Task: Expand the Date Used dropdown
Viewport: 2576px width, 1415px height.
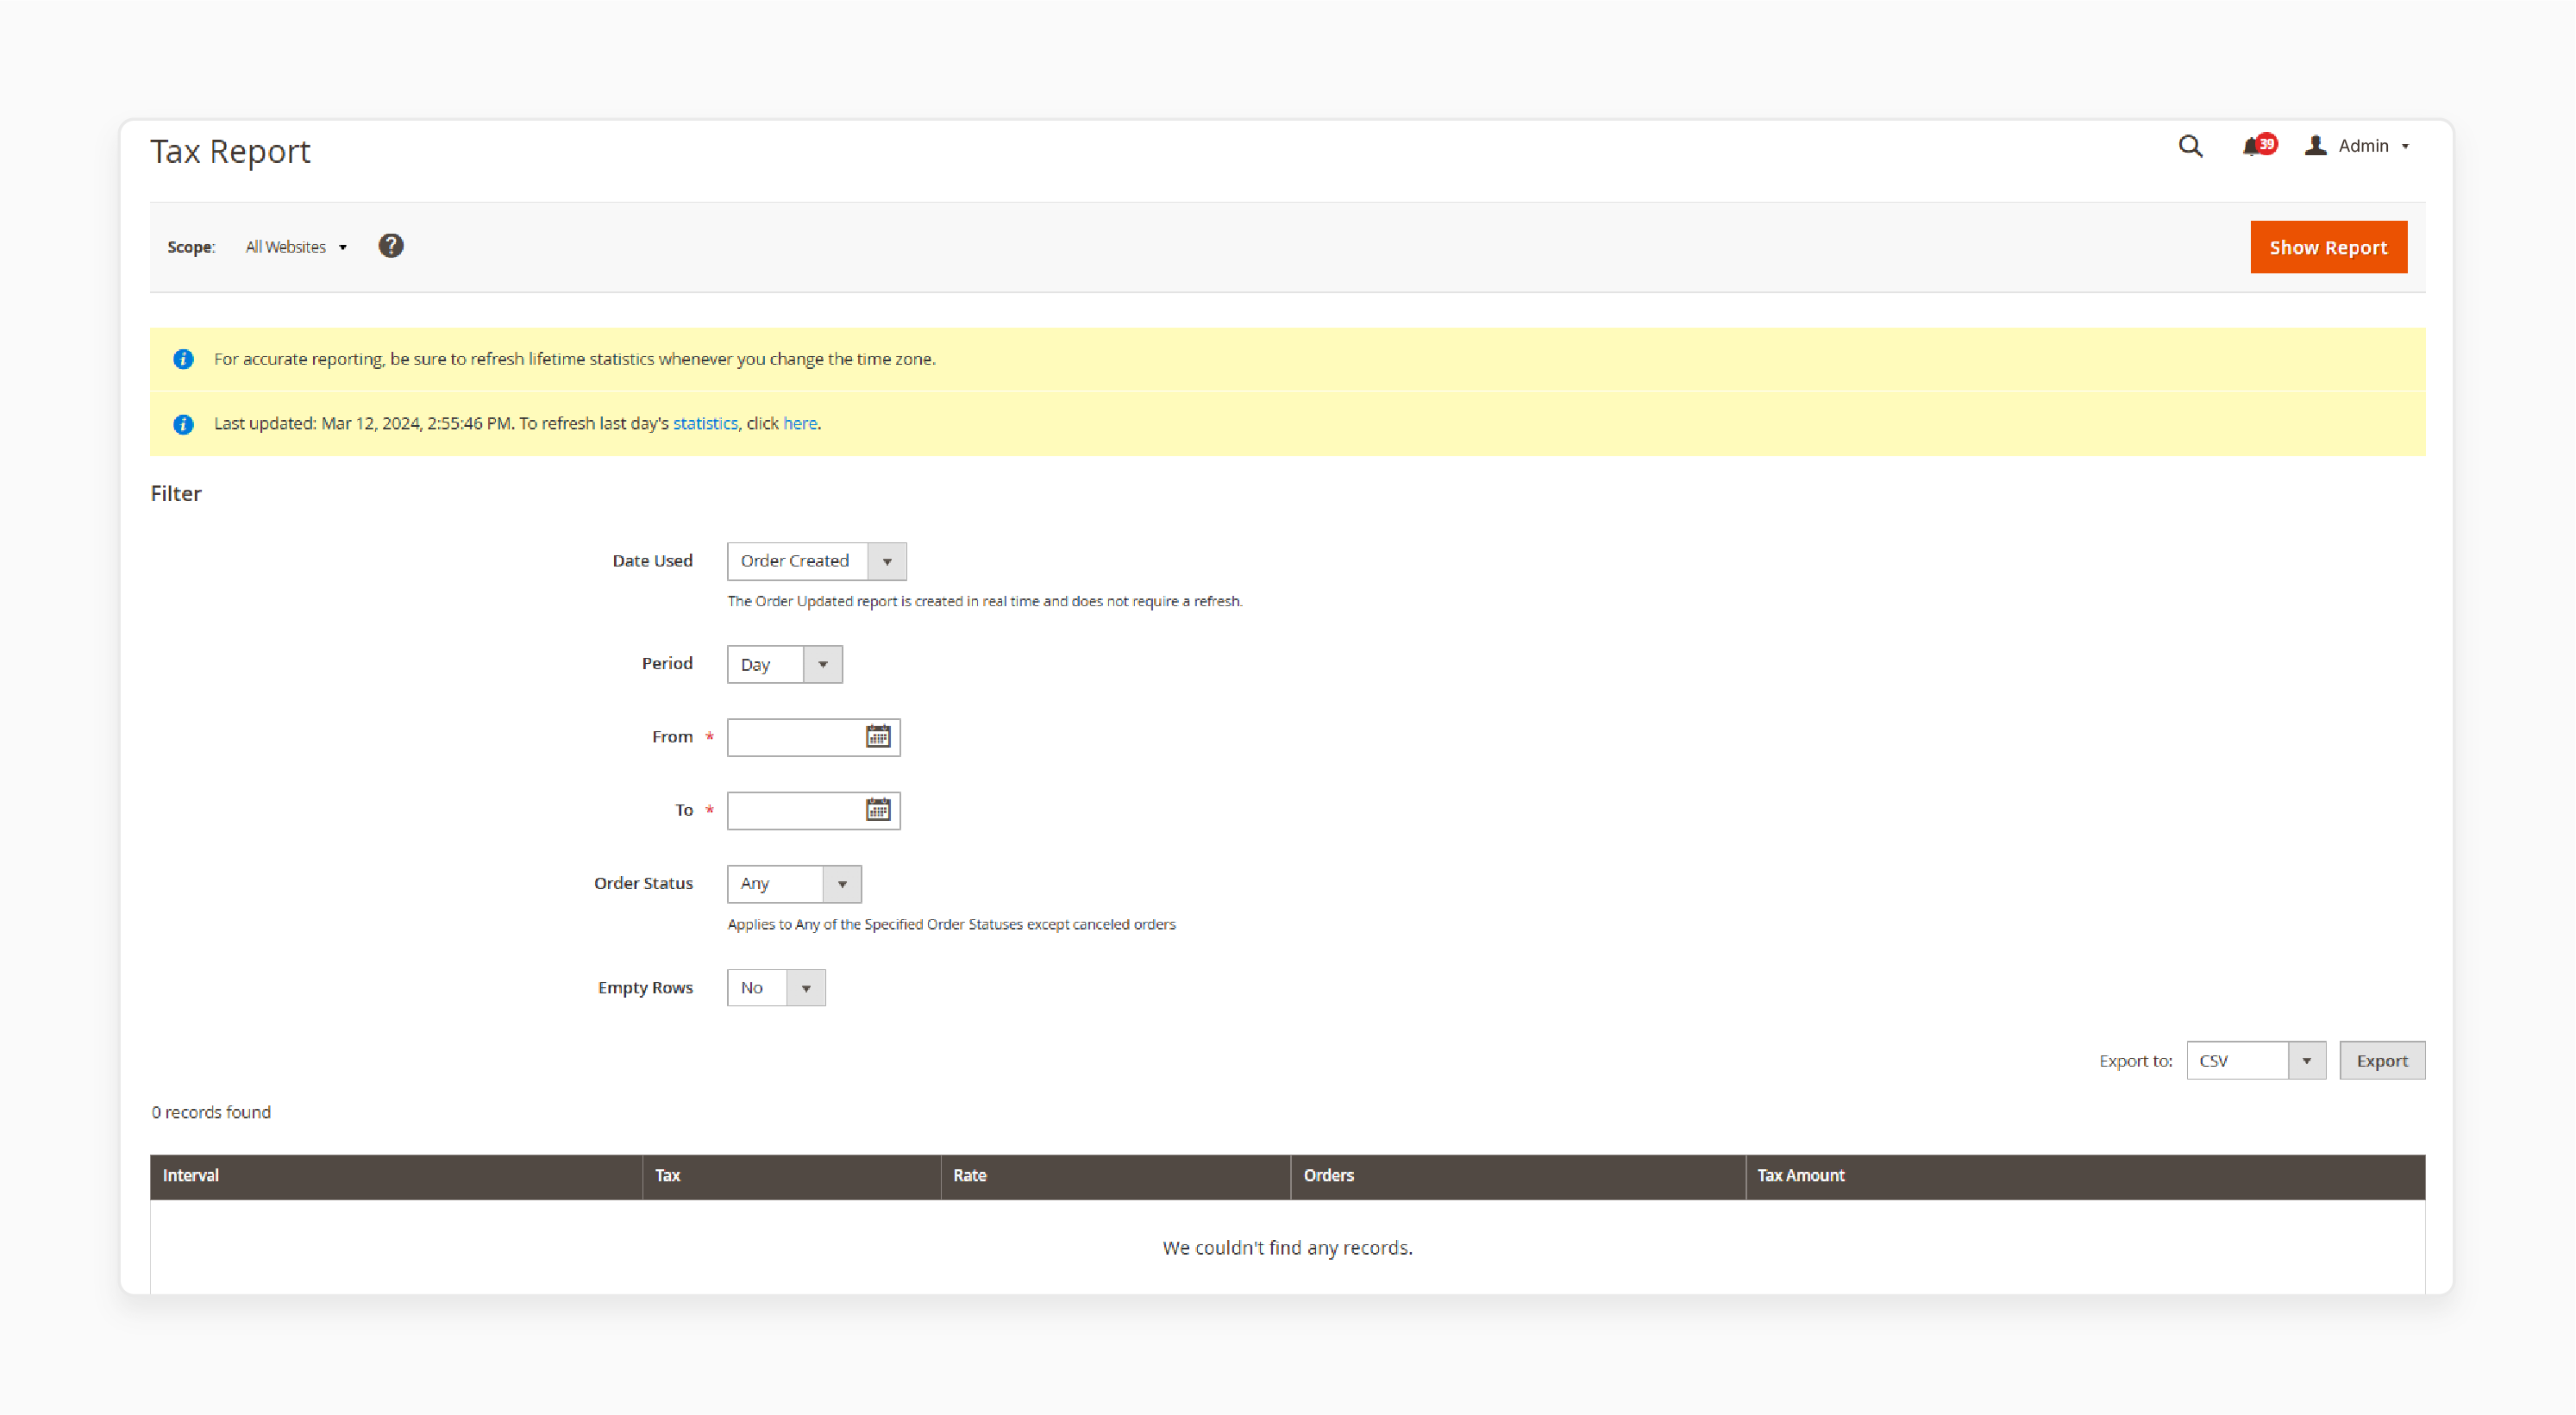Action: click(889, 560)
